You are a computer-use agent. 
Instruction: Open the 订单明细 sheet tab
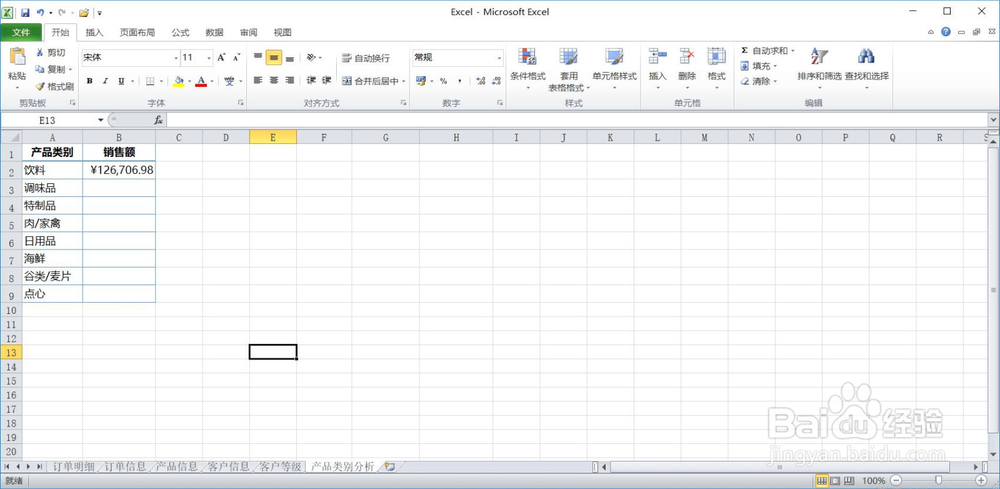click(74, 466)
